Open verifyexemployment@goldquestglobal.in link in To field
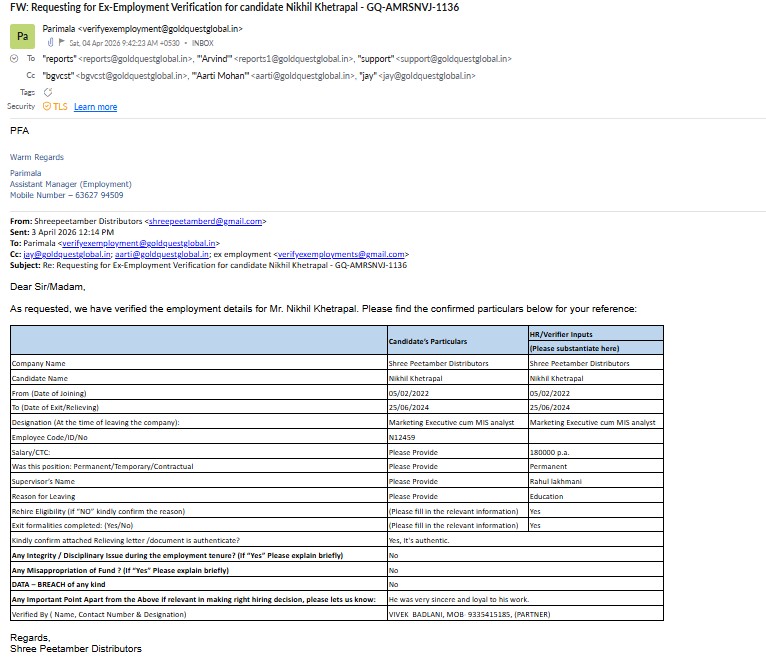Viewport: 766px width, 658px height. coord(139,243)
